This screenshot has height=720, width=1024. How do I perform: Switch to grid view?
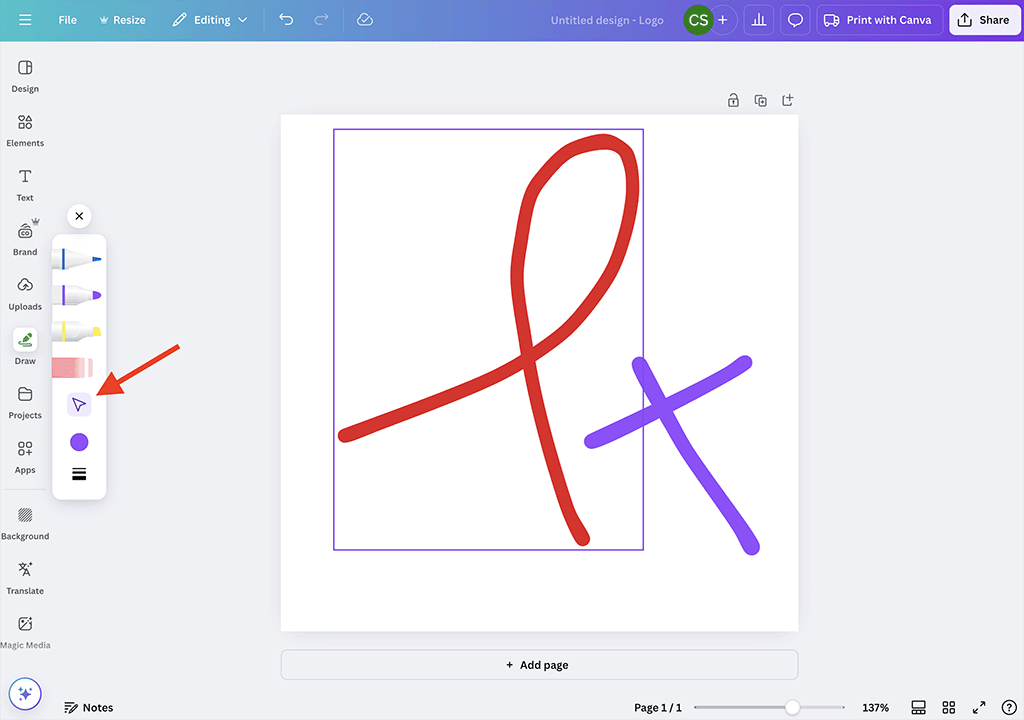(949, 708)
